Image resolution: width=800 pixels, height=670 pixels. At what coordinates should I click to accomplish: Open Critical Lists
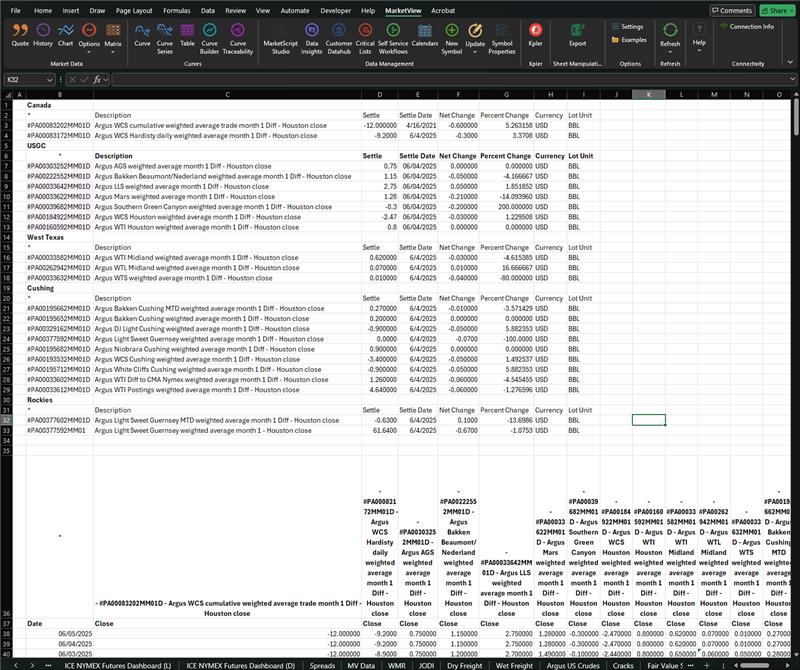click(x=365, y=39)
